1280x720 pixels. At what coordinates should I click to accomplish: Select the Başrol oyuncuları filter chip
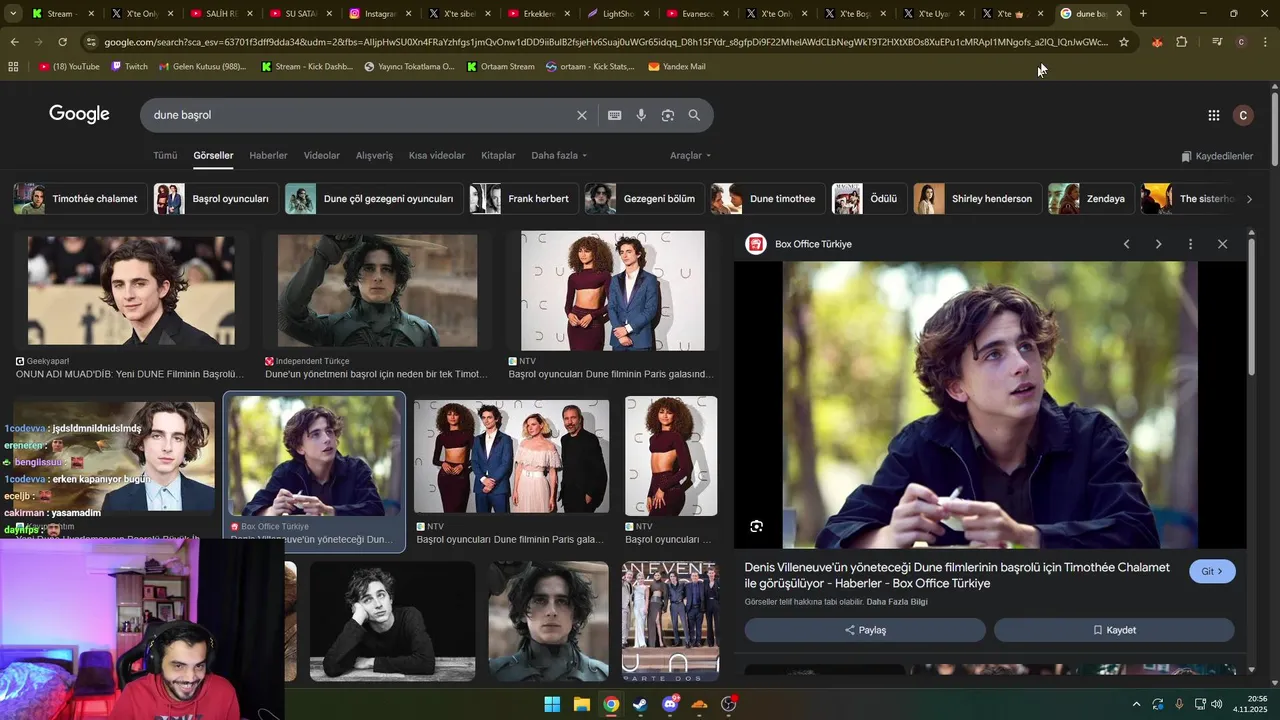pyautogui.click(x=215, y=199)
